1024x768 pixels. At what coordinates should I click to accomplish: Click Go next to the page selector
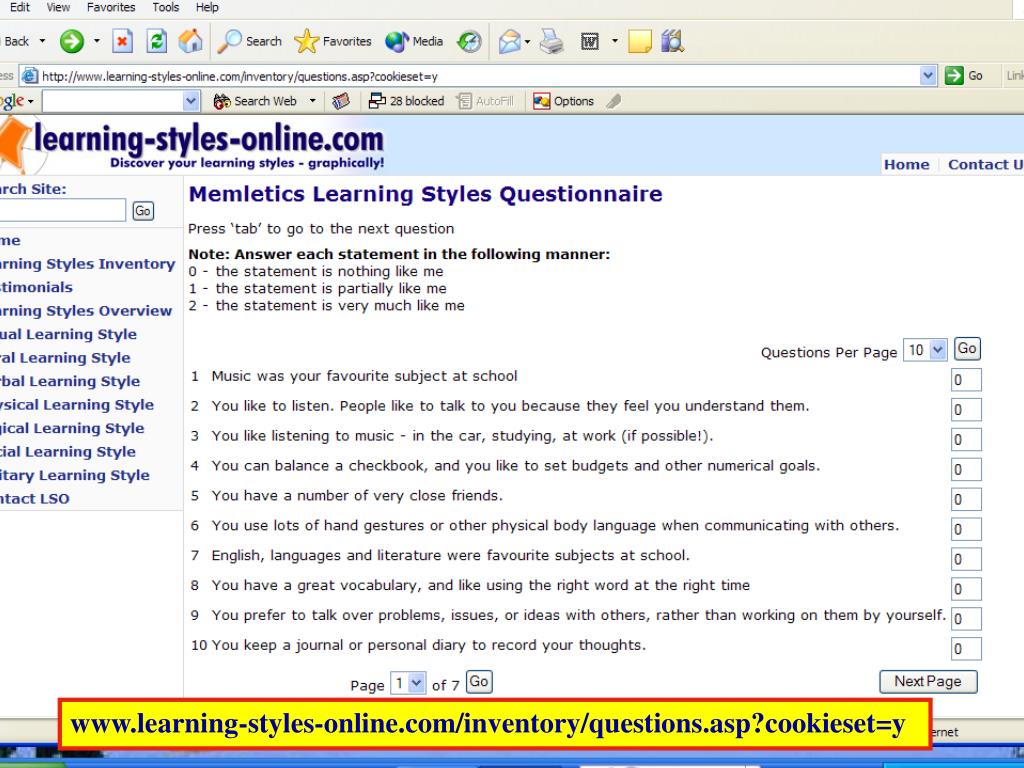pos(479,682)
